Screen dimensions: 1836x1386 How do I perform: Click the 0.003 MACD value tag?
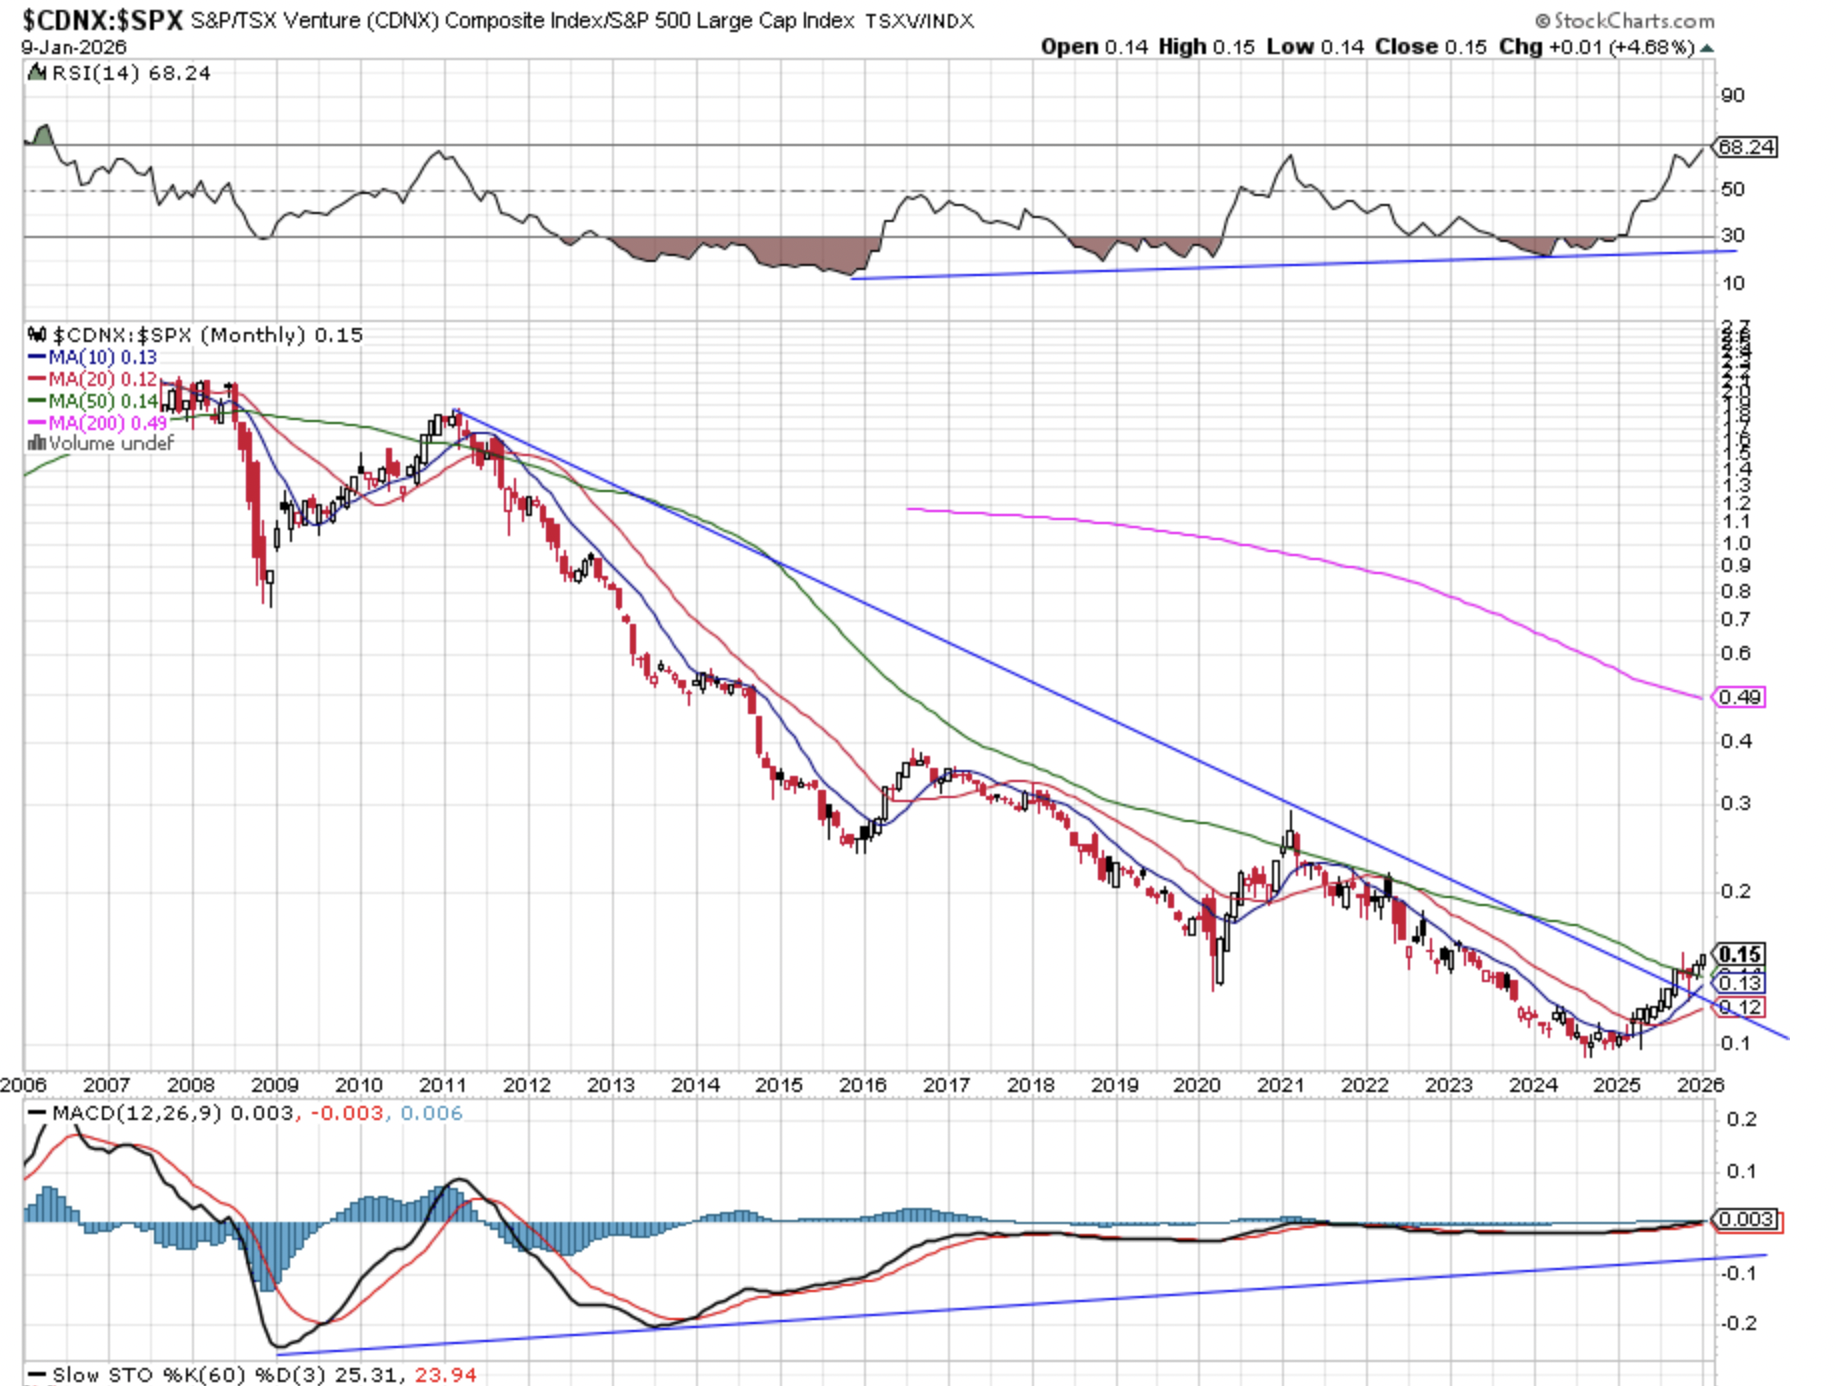pyautogui.click(x=1746, y=1219)
